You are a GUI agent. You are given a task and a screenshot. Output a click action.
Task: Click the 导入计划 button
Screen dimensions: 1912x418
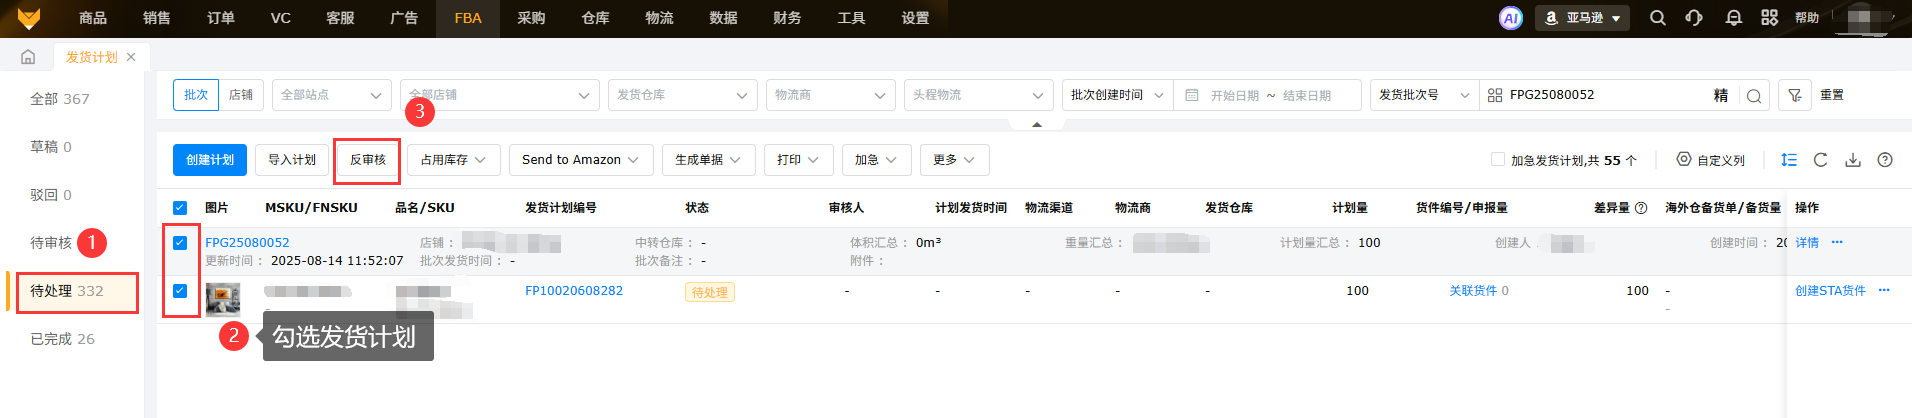[x=292, y=160]
